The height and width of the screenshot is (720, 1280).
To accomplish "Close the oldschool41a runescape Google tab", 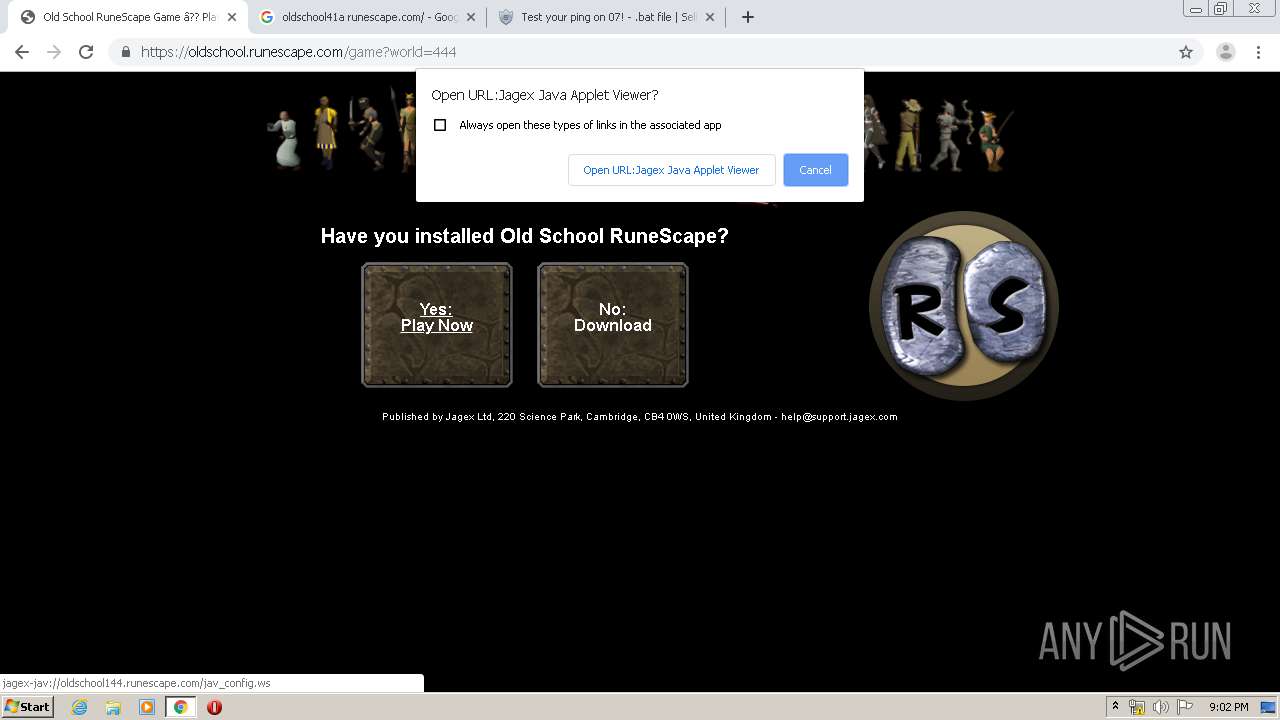I will tap(471, 17).
